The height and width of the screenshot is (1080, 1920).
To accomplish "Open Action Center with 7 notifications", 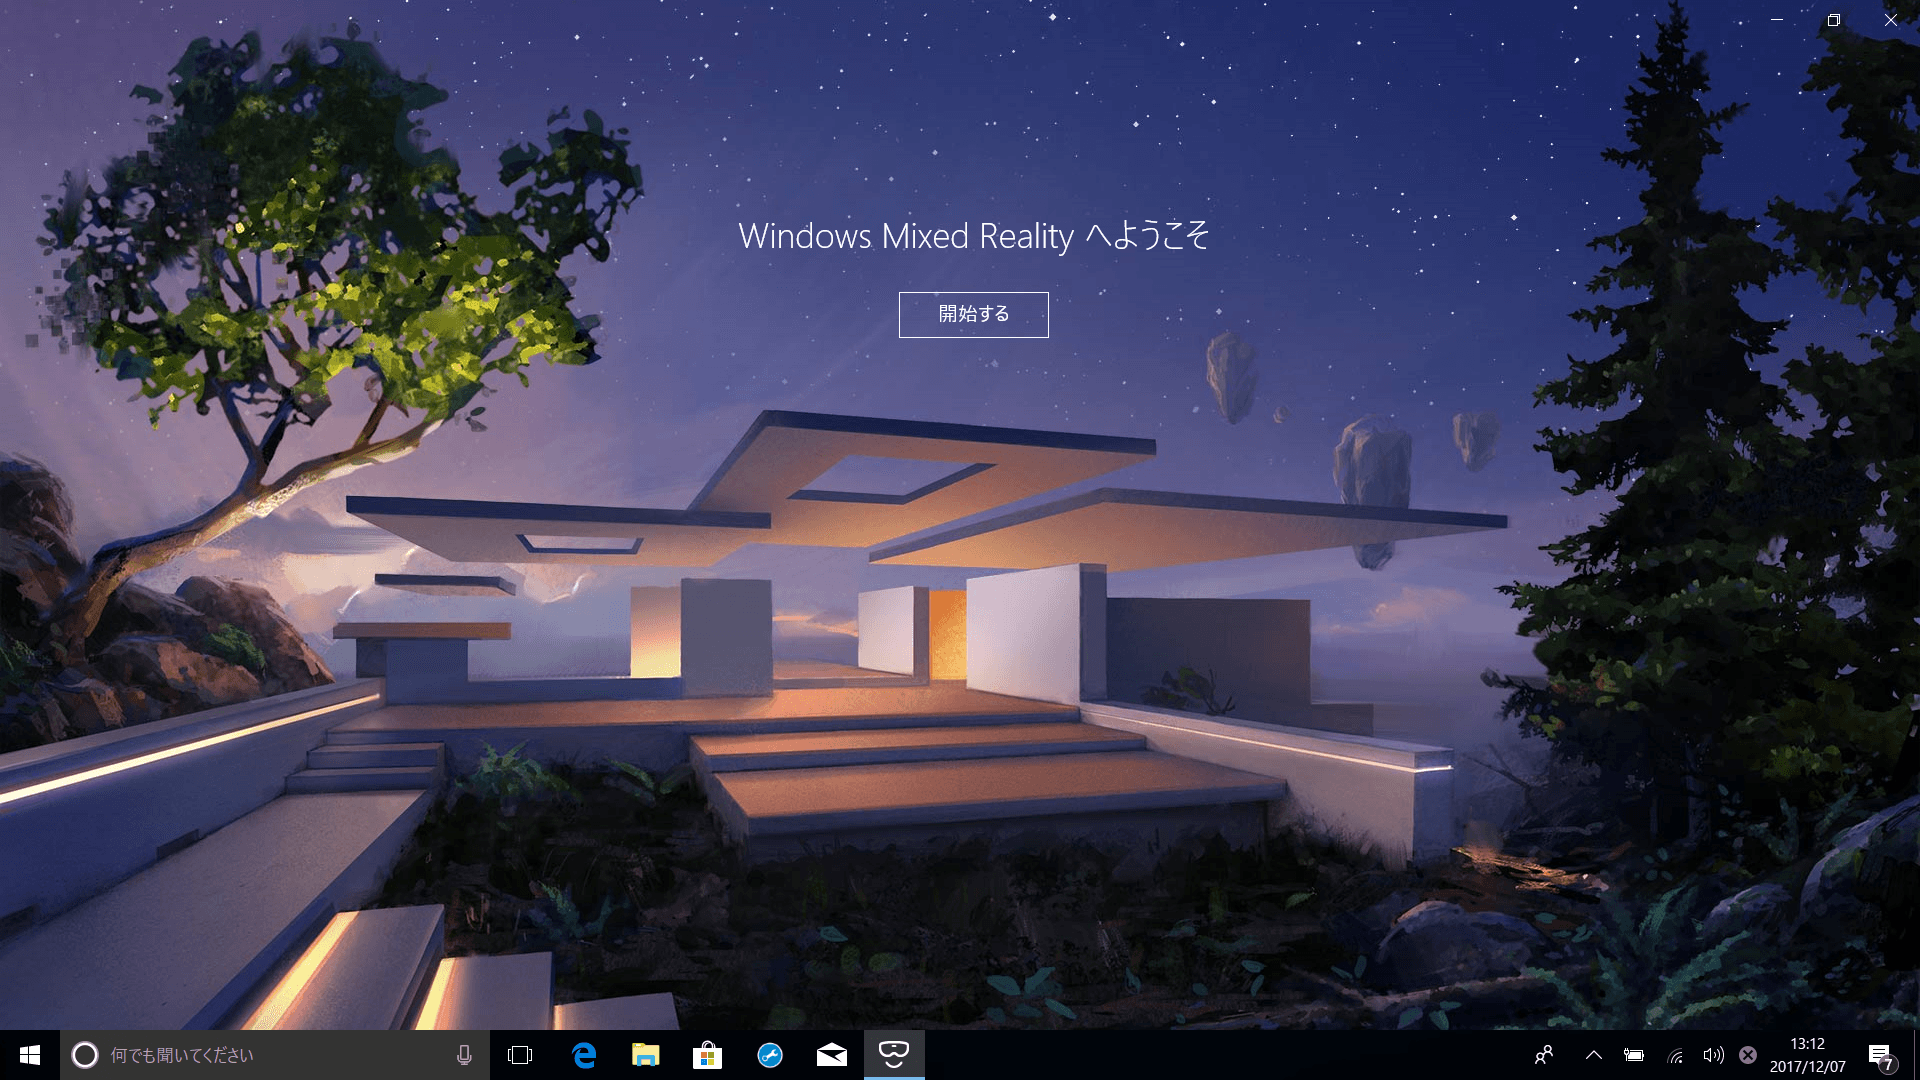I will (x=1883, y=1054).
